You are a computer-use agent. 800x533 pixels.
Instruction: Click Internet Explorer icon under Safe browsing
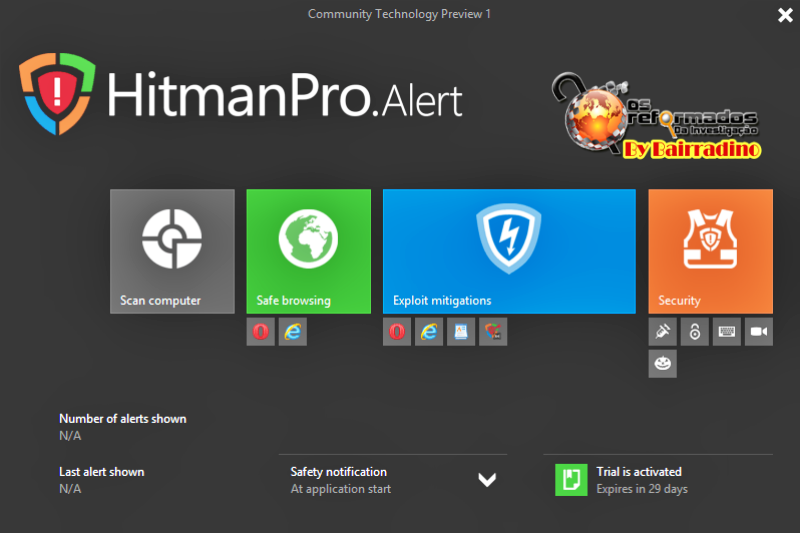[293, 332]
